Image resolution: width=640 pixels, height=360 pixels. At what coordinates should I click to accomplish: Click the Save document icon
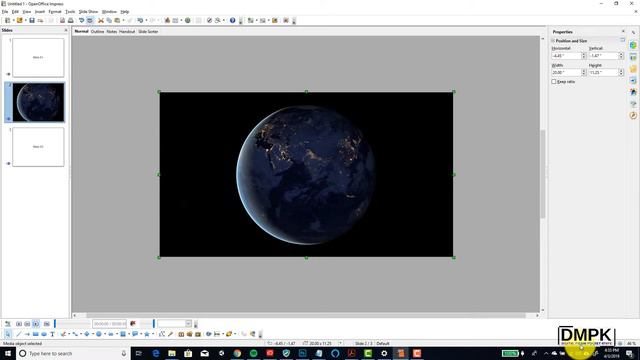pos(32,20)
